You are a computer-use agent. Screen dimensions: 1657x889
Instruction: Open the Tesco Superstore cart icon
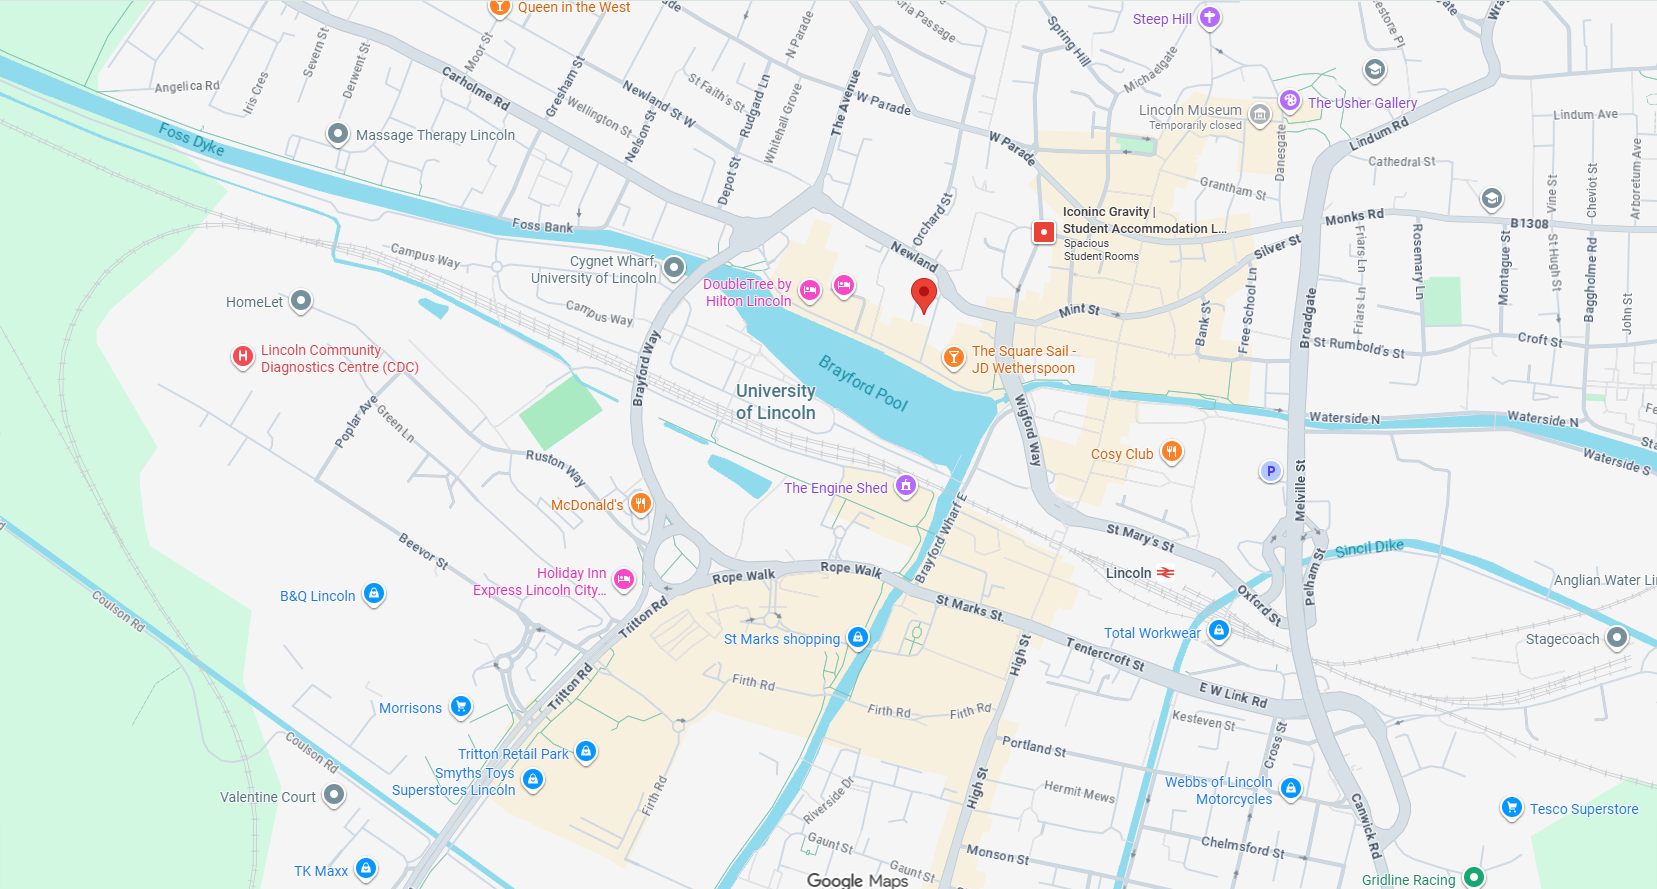1512,807
